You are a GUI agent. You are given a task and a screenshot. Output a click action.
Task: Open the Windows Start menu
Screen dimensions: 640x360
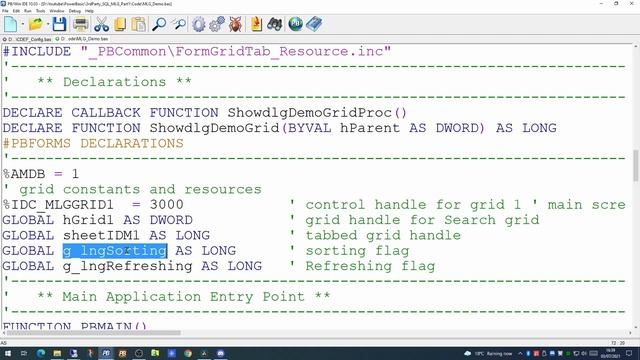[x=7, y=353]
